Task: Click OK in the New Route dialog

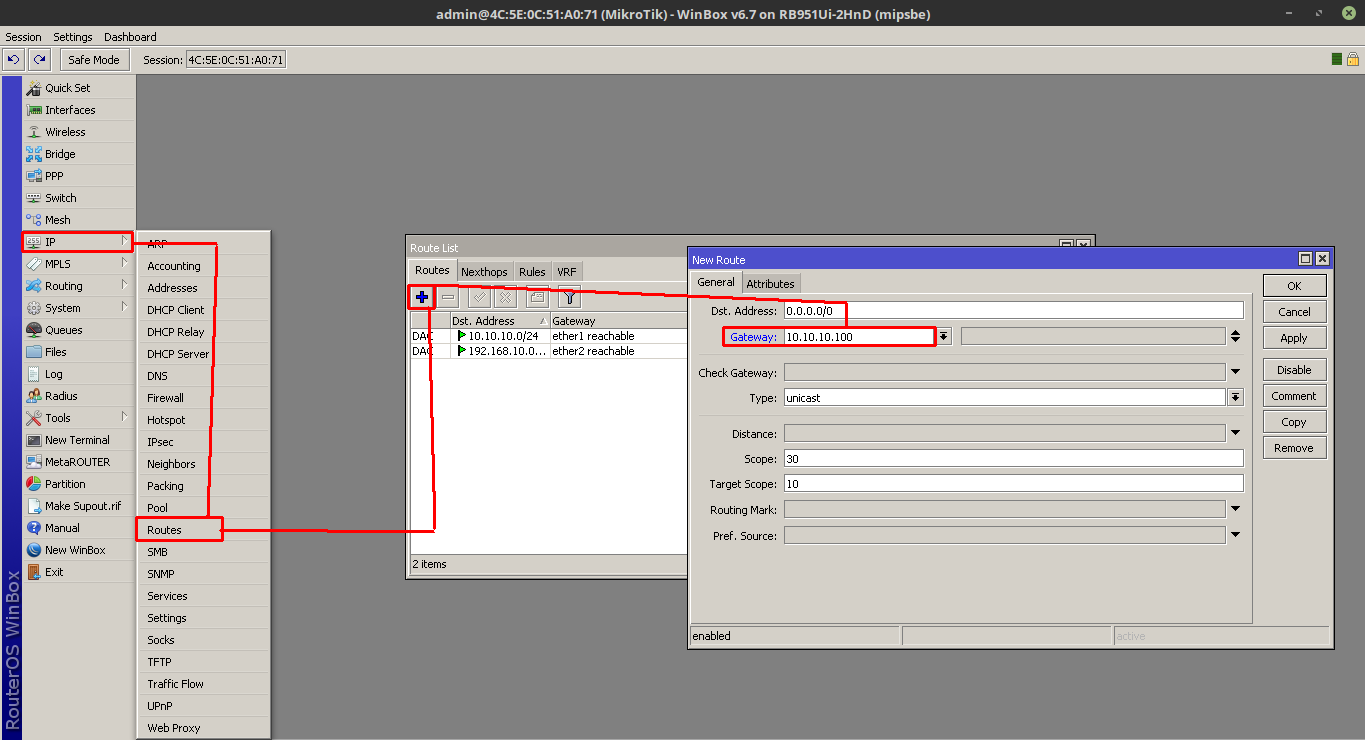Action: click(x=1294, y=286)
